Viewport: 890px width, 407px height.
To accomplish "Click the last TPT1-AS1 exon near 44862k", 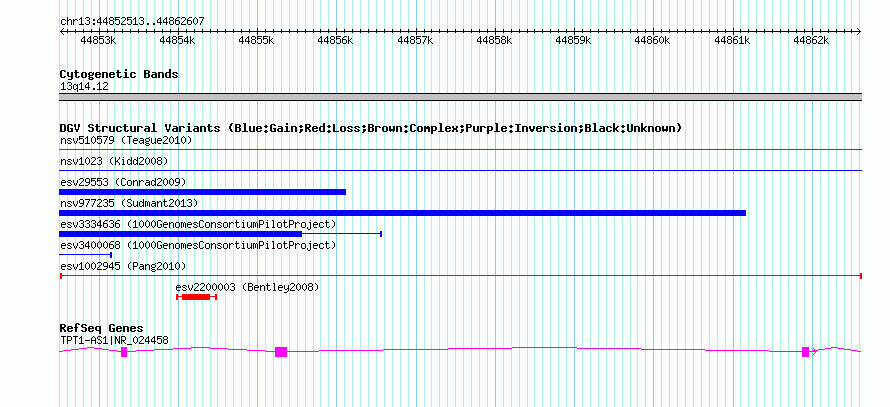I will pyautogui.click(x=805, y=352).
